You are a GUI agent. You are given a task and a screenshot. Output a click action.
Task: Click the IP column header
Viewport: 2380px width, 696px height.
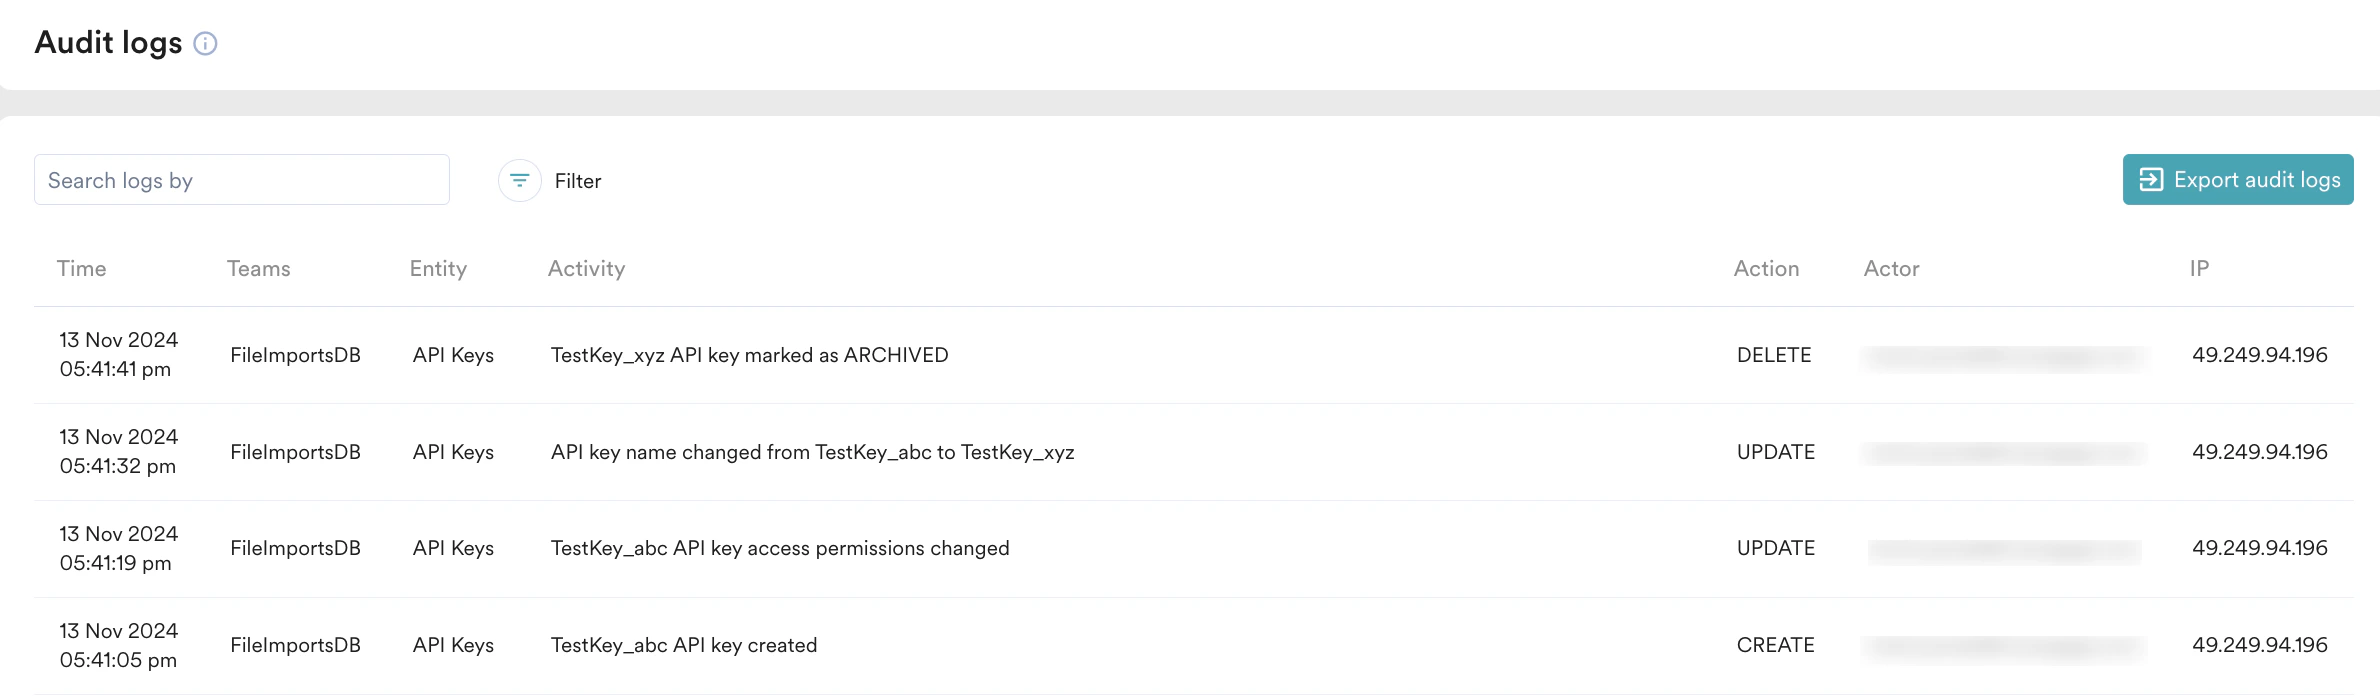[x=2199, y=268]
